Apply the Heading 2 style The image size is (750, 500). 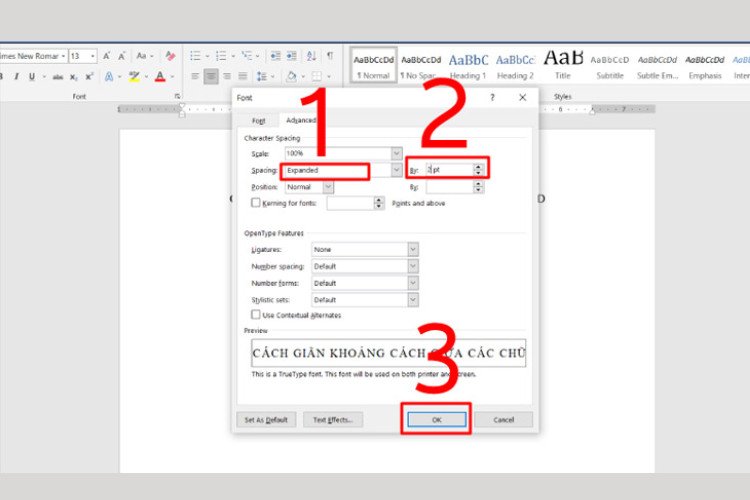coord(515,66)
